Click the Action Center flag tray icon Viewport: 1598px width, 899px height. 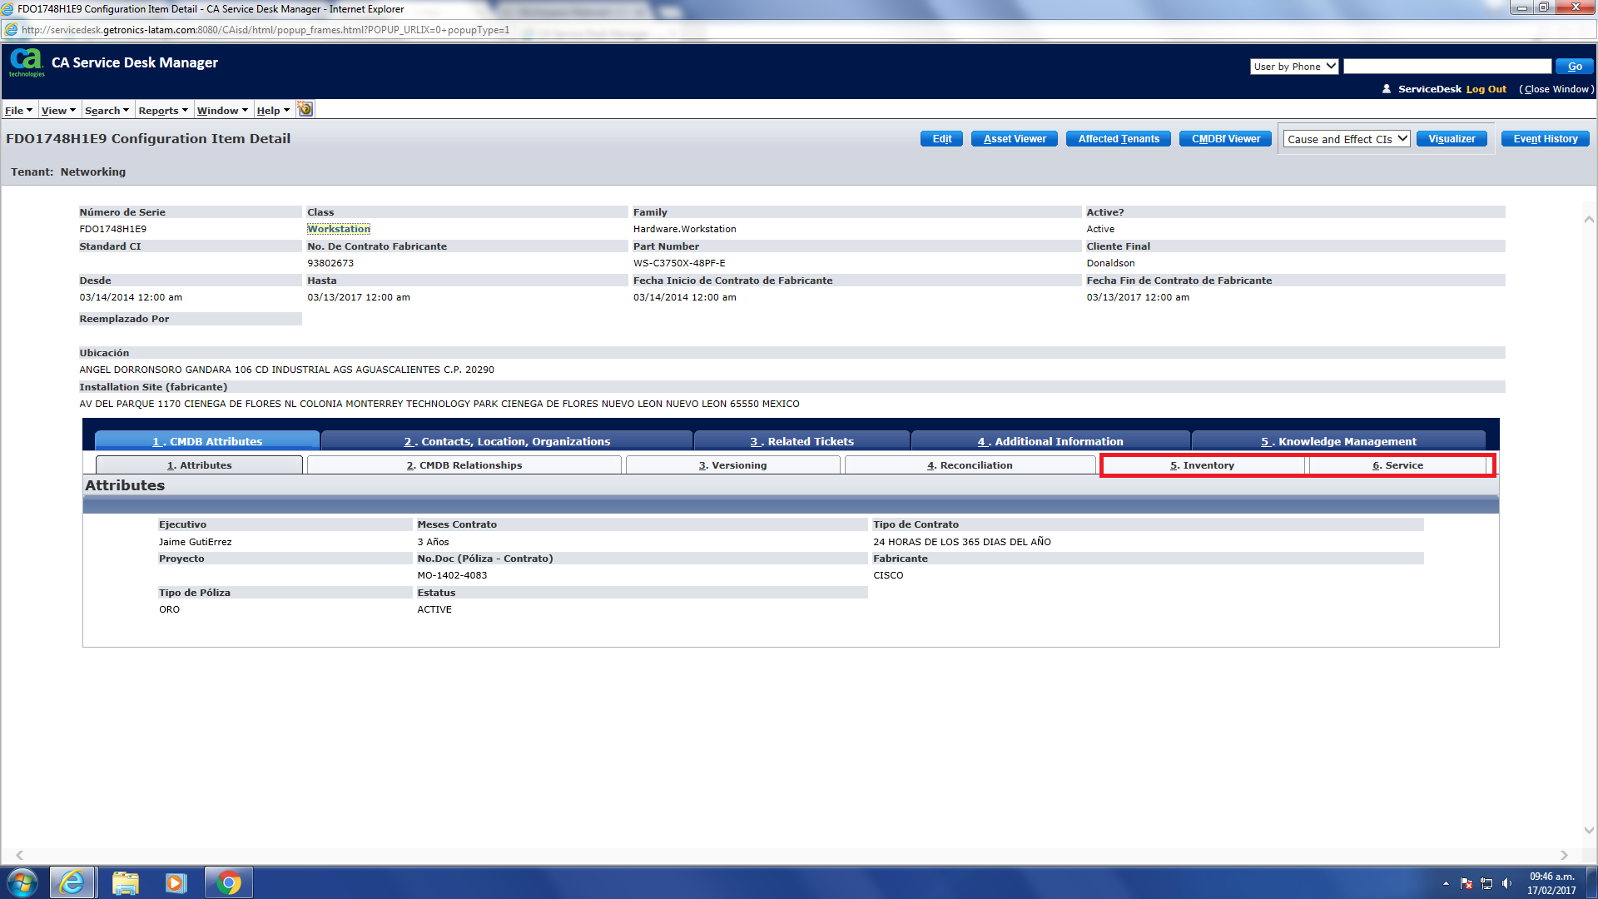coord(1466,883)
